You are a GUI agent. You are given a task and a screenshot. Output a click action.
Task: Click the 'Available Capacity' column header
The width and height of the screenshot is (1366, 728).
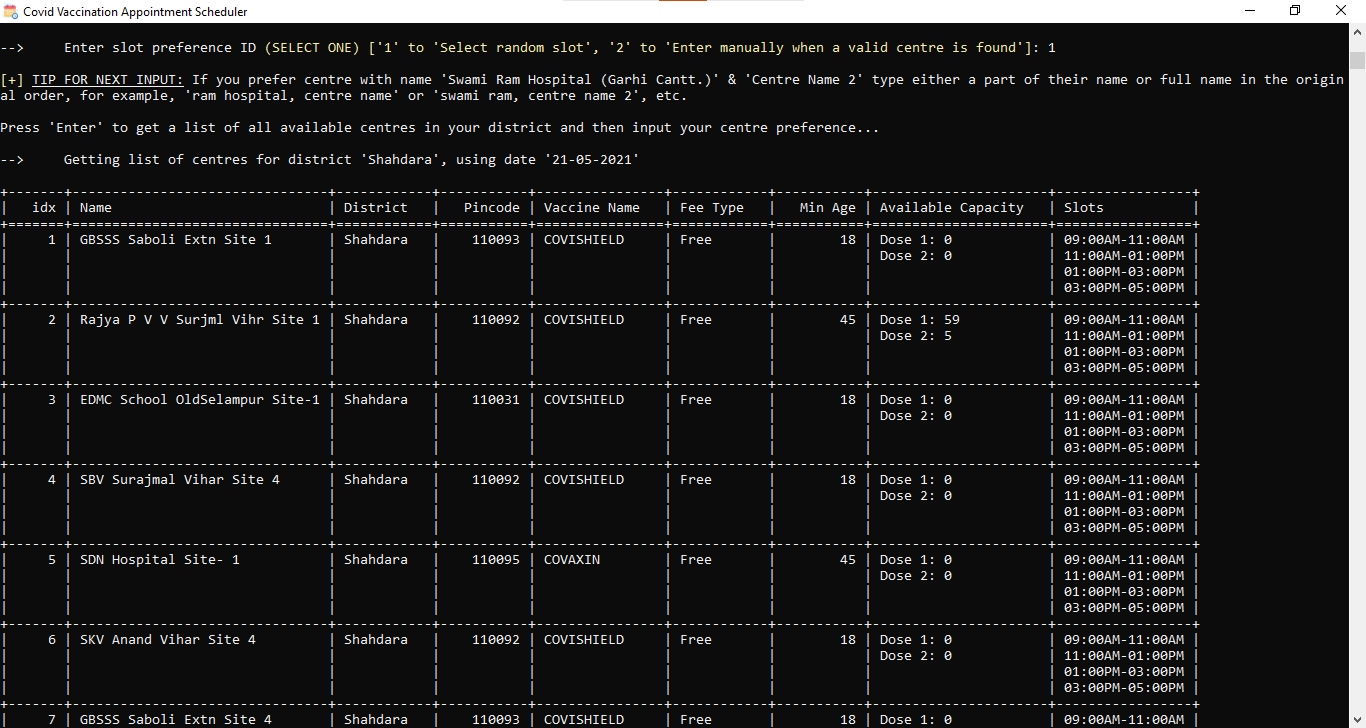coord(952,208)
